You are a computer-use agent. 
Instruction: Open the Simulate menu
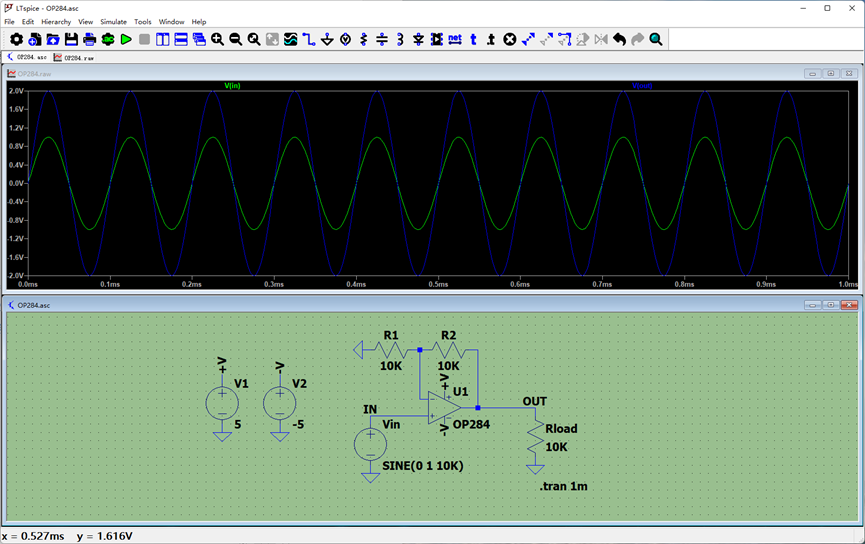pyautogui.click(x=113, y=22)
